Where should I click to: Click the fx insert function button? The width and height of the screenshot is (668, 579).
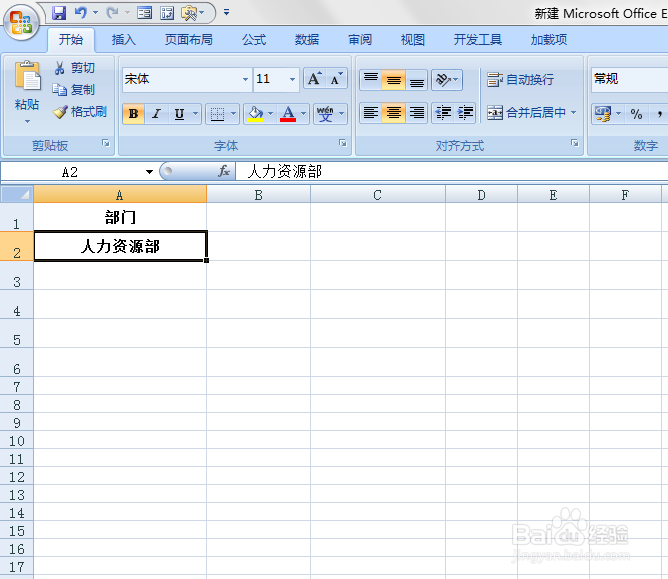pyautogui.click(x=224, y=171)
